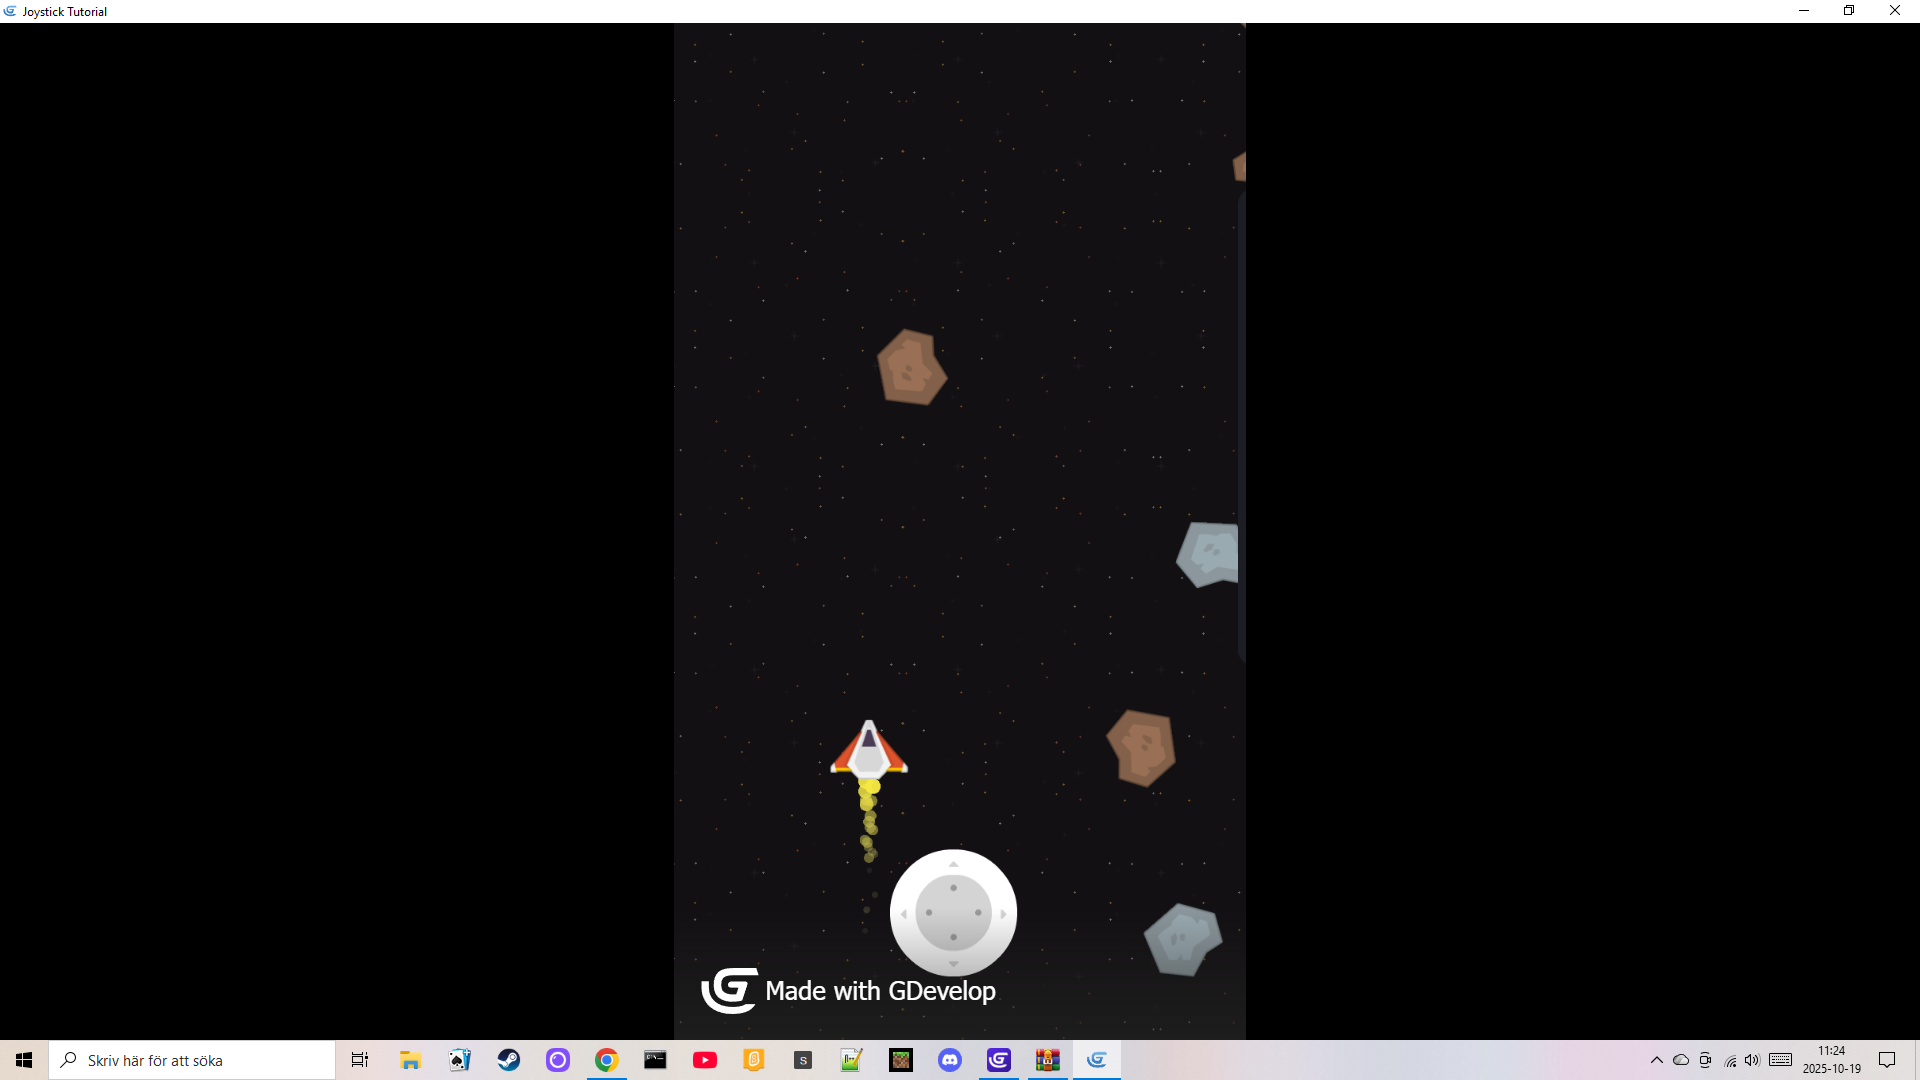Open Google Chrome from the taskbar
This screenshot has width=1920, height=1080.
(x=606, y=1060)
